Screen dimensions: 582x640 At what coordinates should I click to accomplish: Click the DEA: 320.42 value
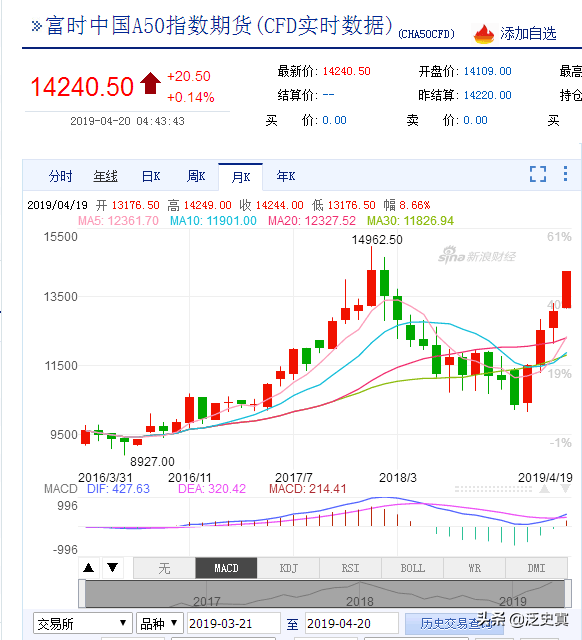tap(212, 489)
